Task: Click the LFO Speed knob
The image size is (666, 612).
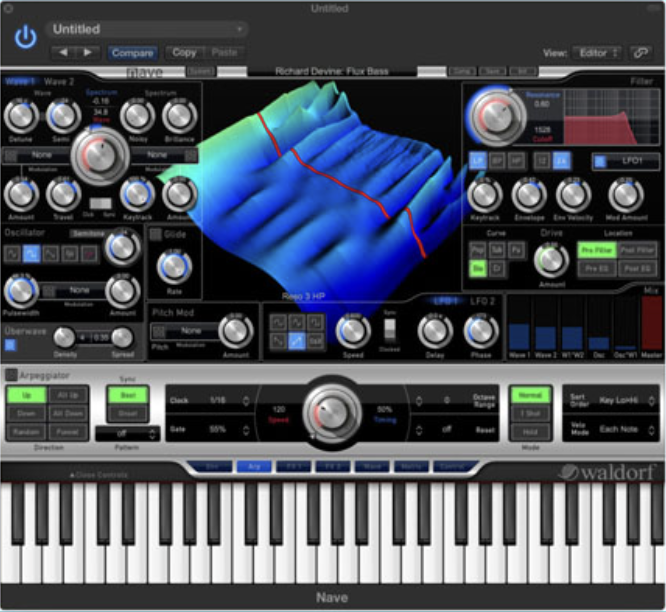Action: coord(353,332)
